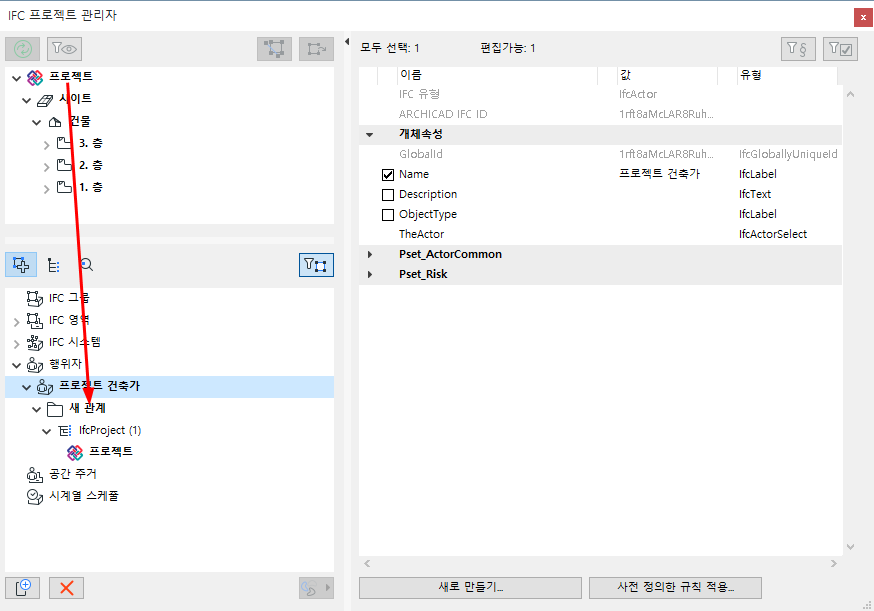Select the TheActor property row
The image size is (874, 611).
point(600,234)
